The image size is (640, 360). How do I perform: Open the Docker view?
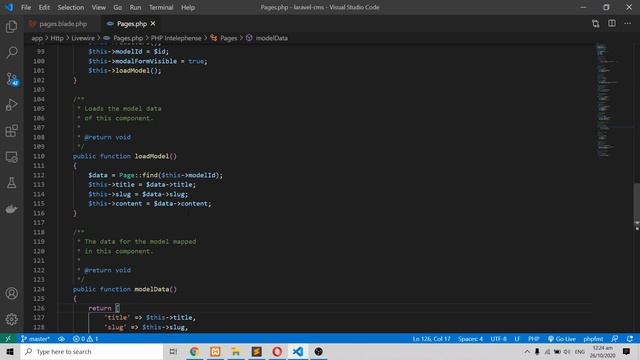tap(11, 209)
